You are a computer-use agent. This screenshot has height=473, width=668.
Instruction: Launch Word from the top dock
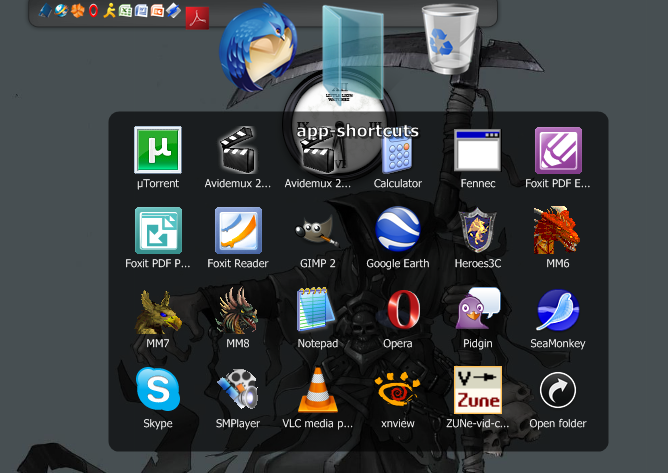point(141,11)
